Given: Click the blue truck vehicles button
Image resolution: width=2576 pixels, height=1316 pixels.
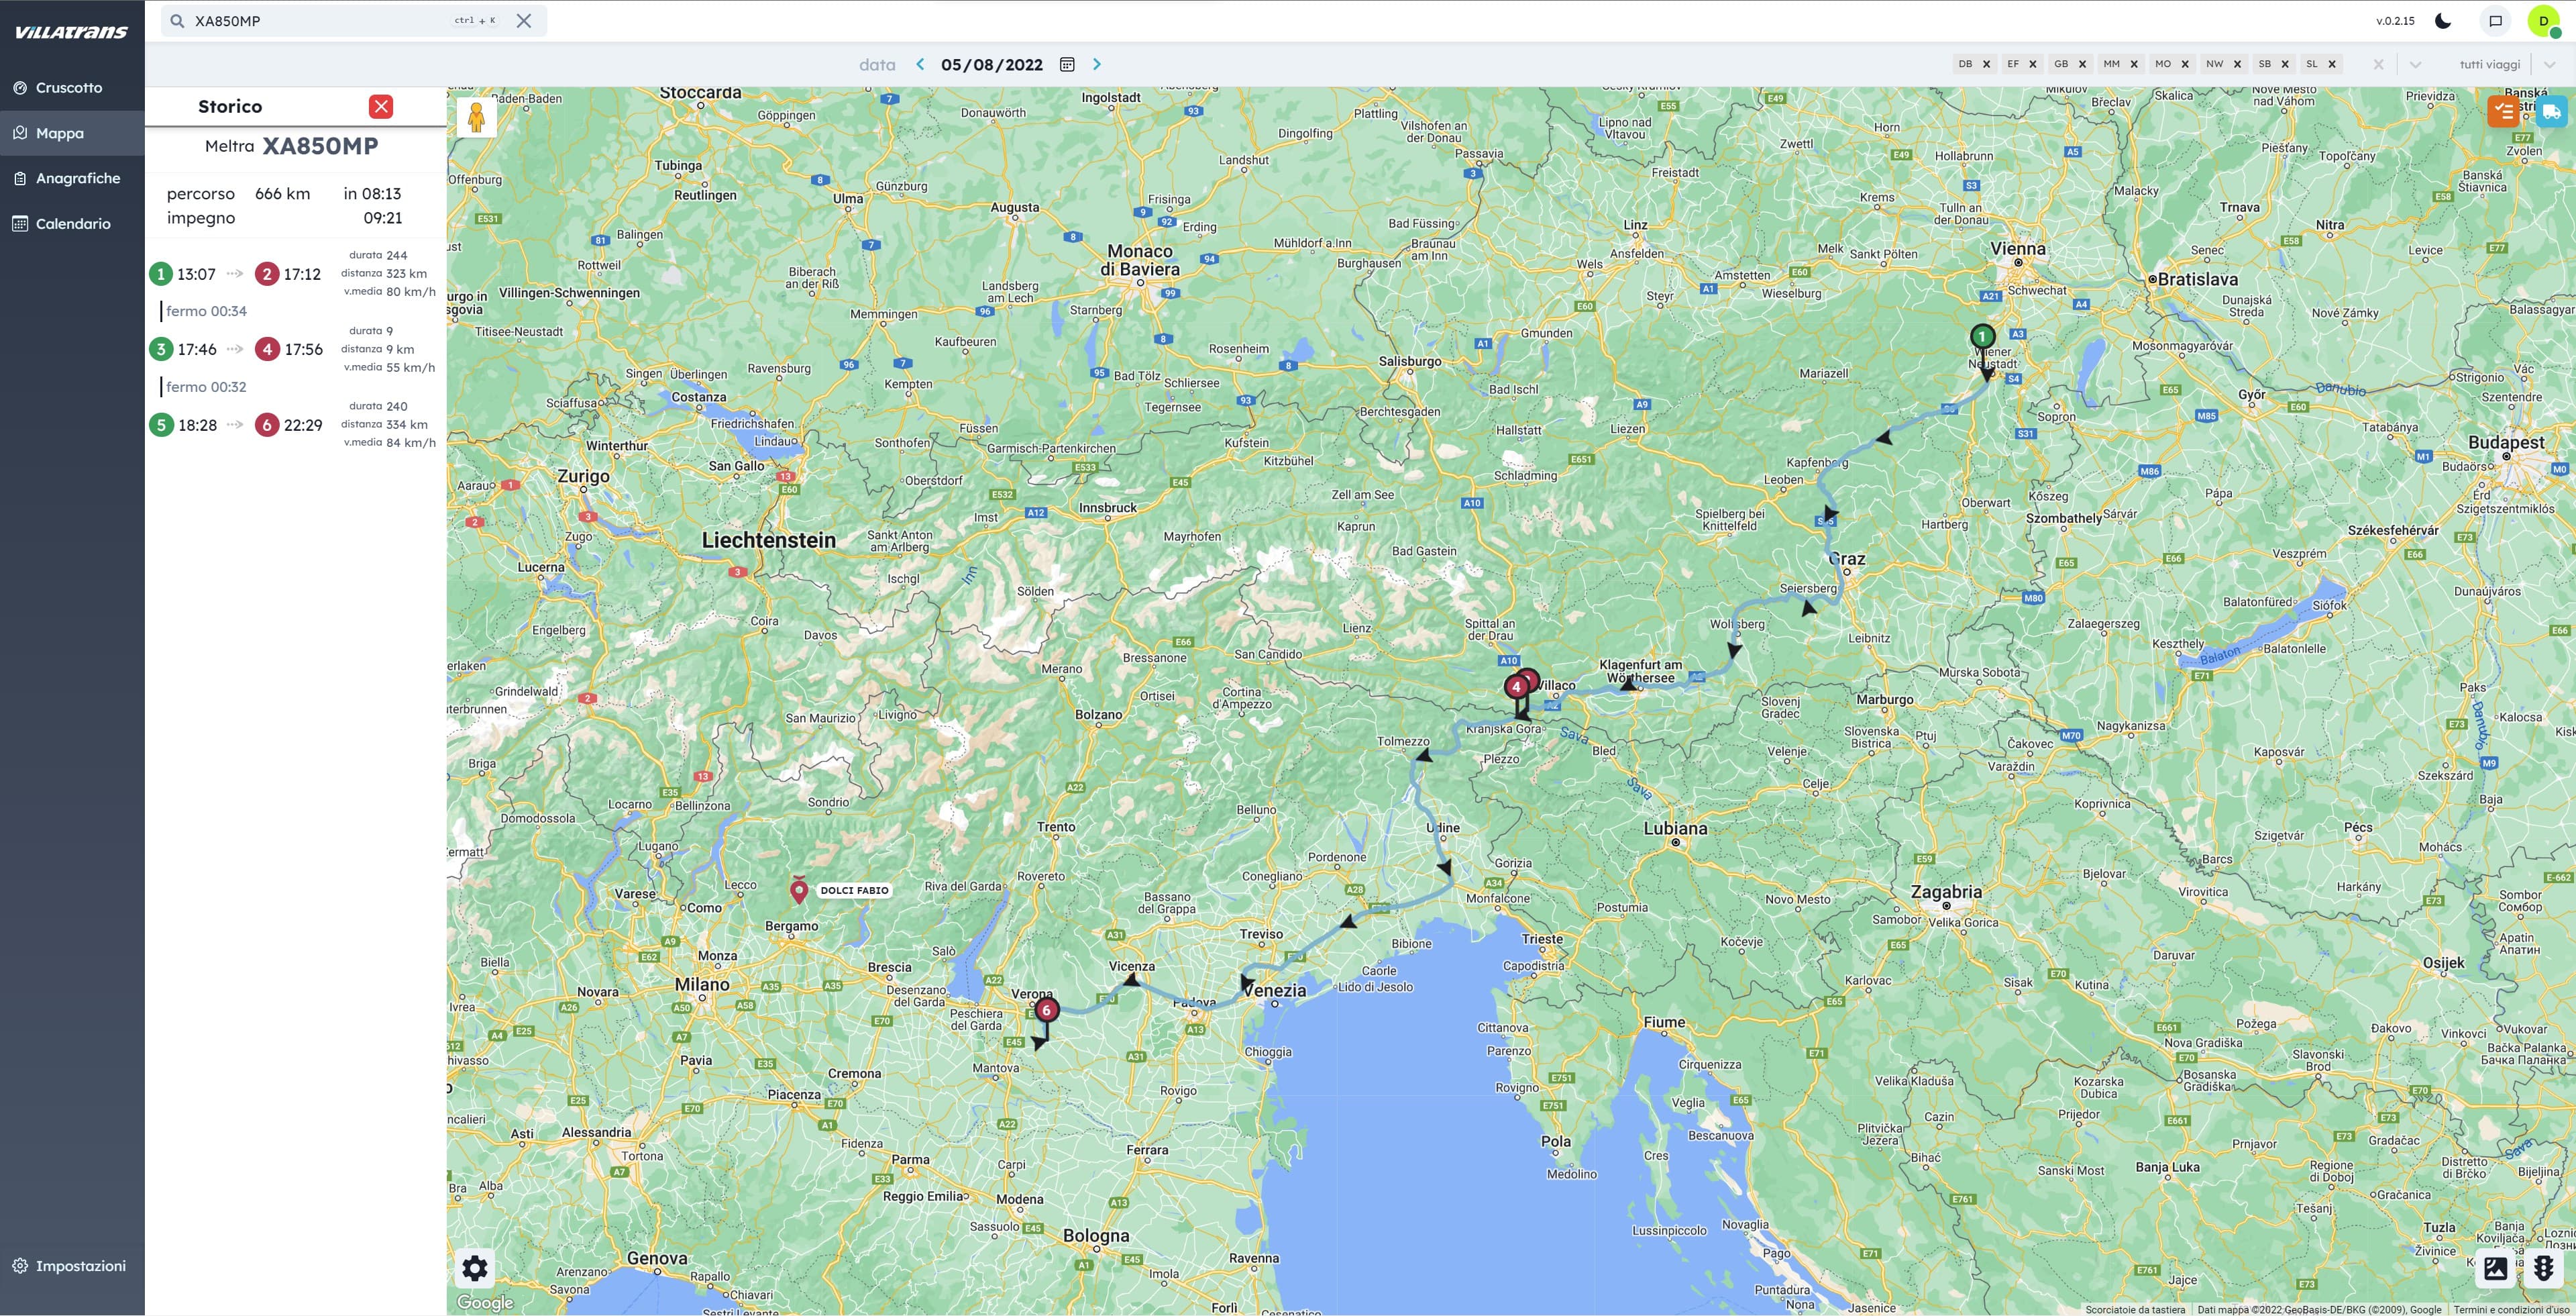Looking at the screenshot, I should click(2551, 112).
